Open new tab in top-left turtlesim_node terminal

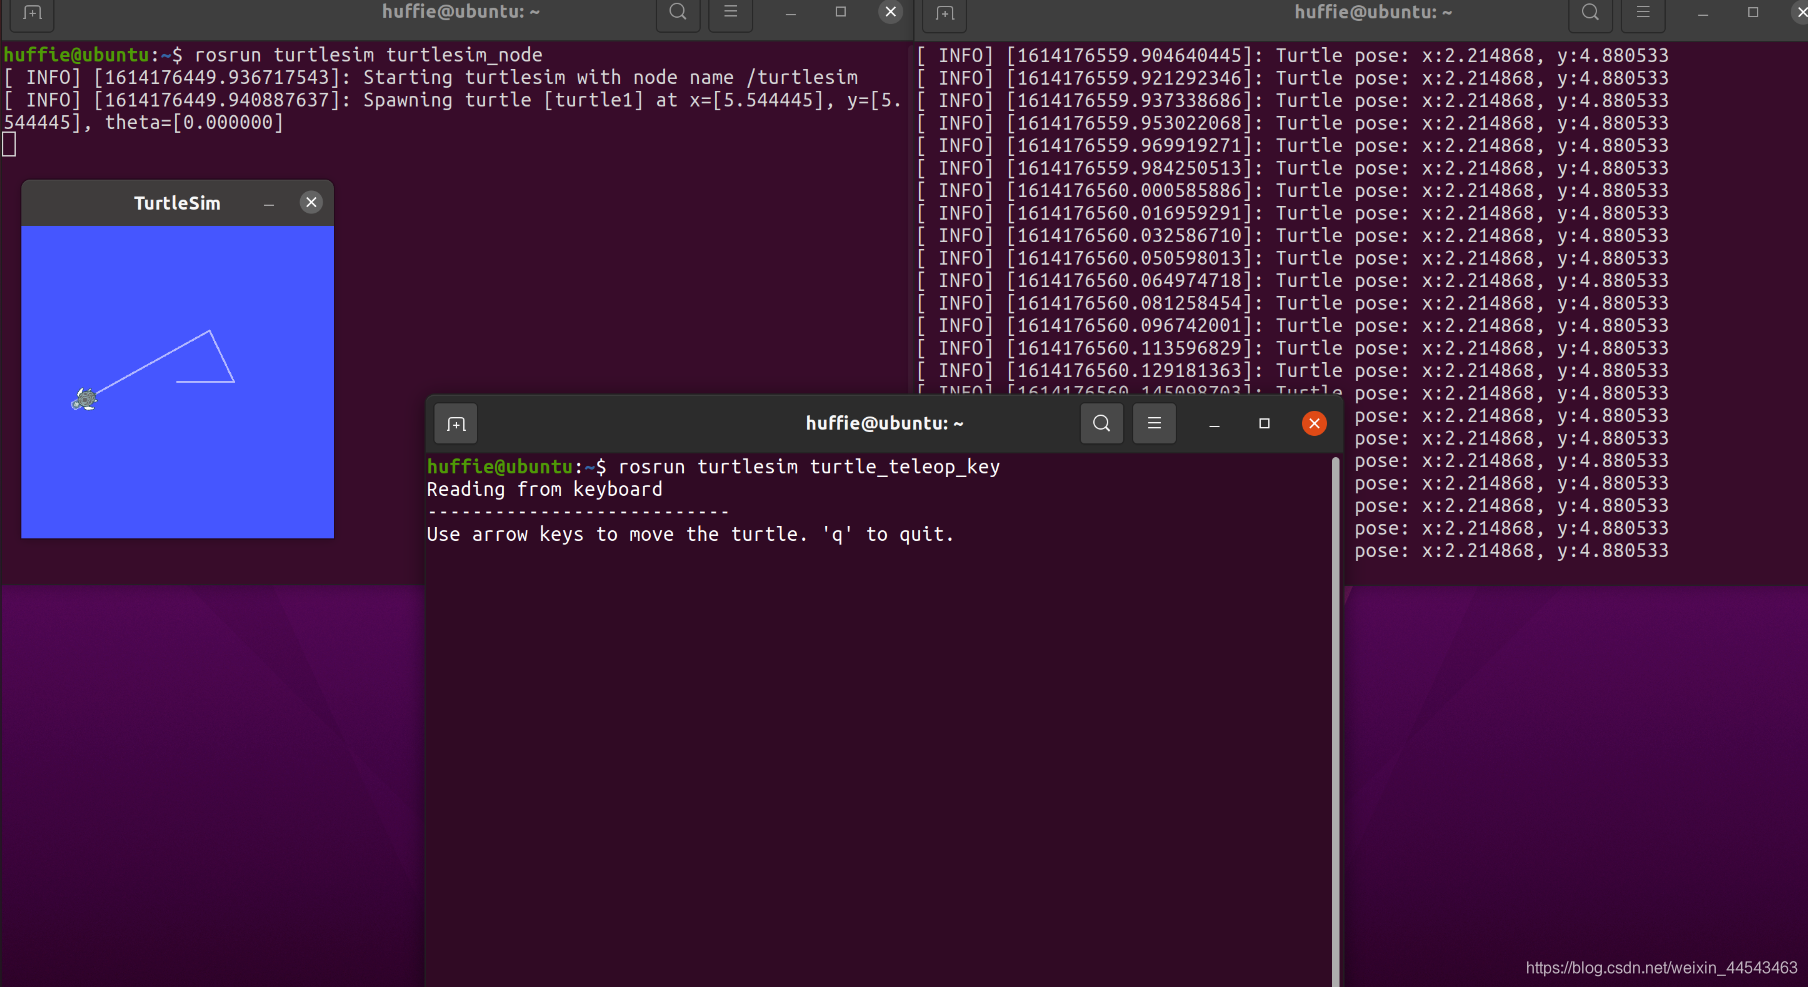point(33,13)
